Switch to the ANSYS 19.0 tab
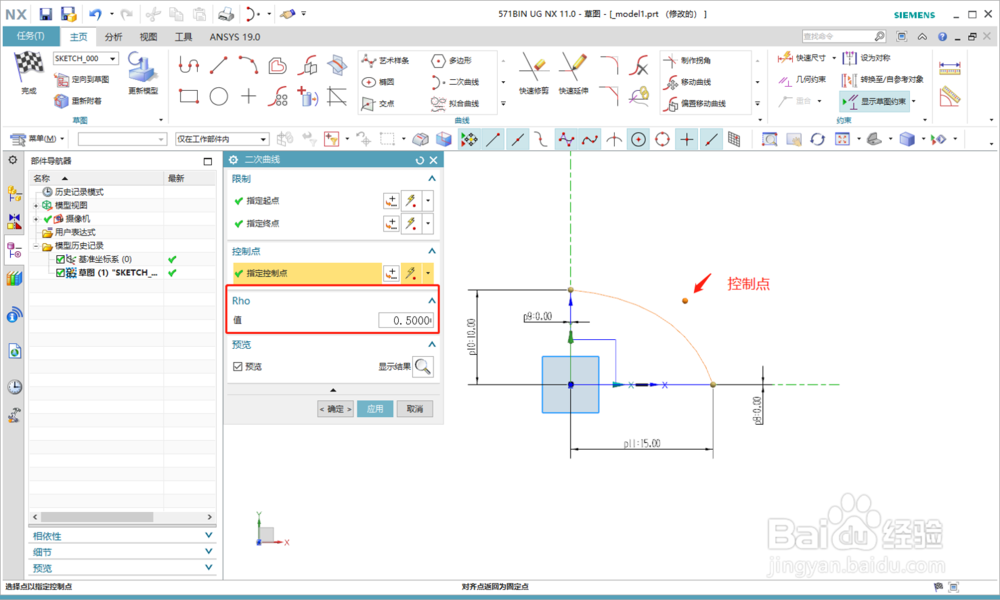 point(235,37)
